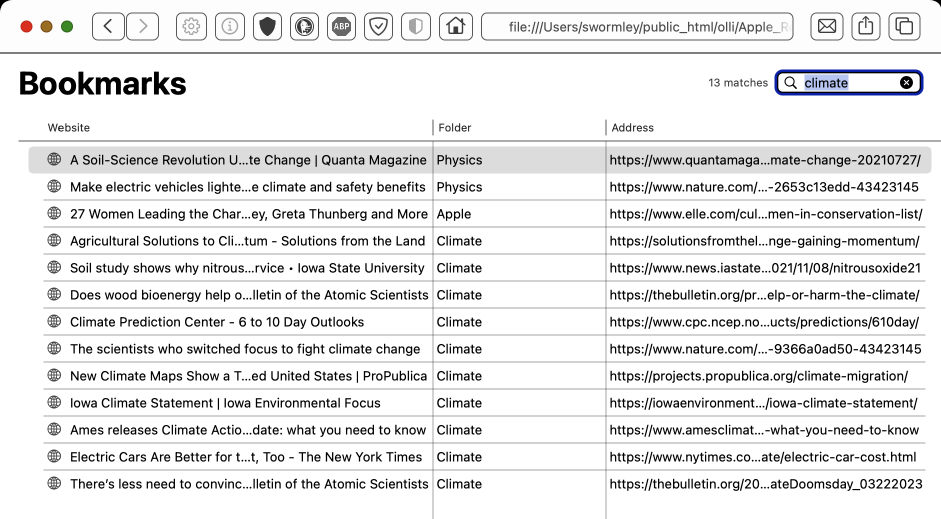Click the magnifying glass in search field
The height and width of the screenshot is (519, 941).
coord(791,83)
